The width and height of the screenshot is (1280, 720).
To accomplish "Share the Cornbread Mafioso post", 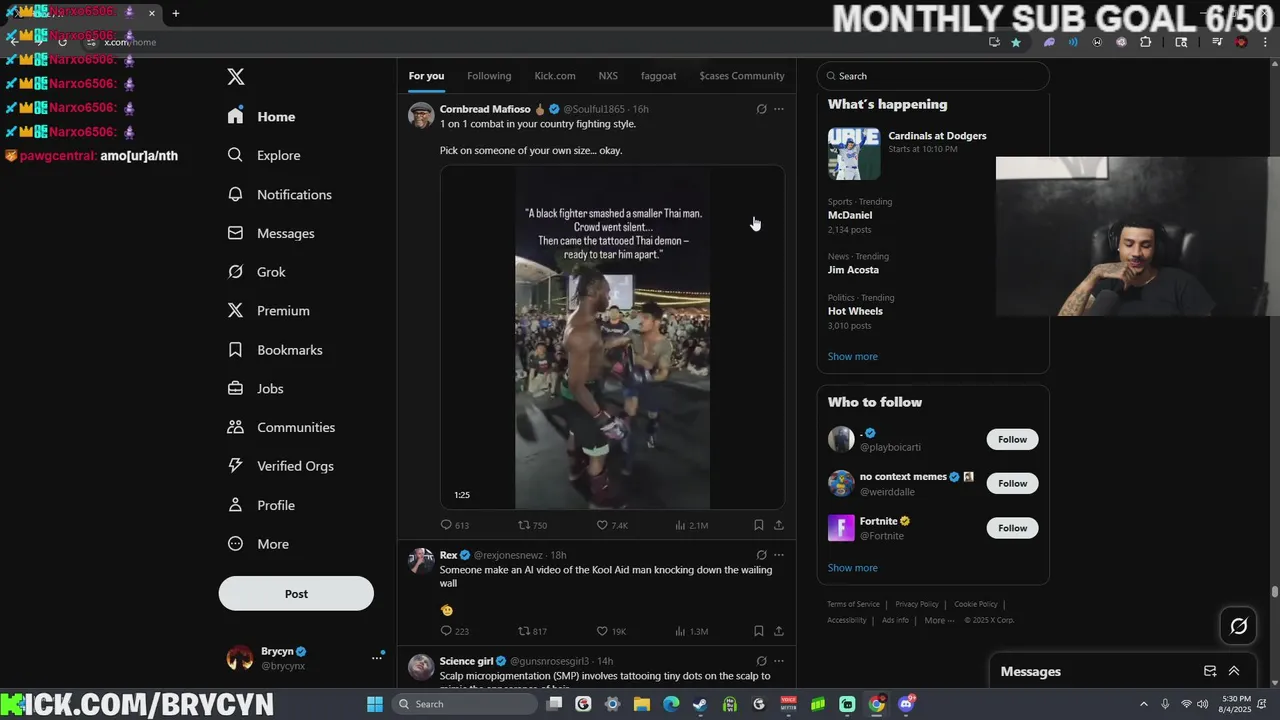I will (779, 525).
